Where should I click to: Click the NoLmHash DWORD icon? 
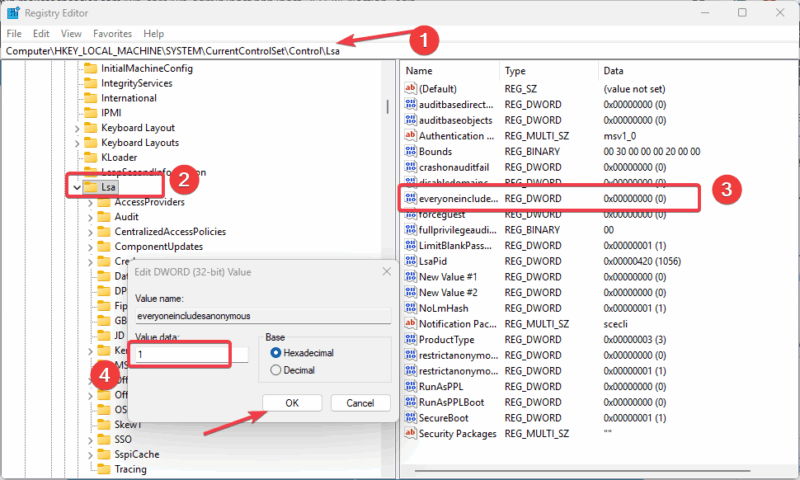(411, 308)
